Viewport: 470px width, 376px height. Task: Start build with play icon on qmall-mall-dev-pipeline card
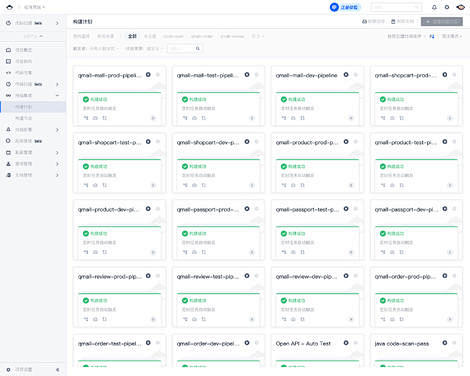(351, 118)
